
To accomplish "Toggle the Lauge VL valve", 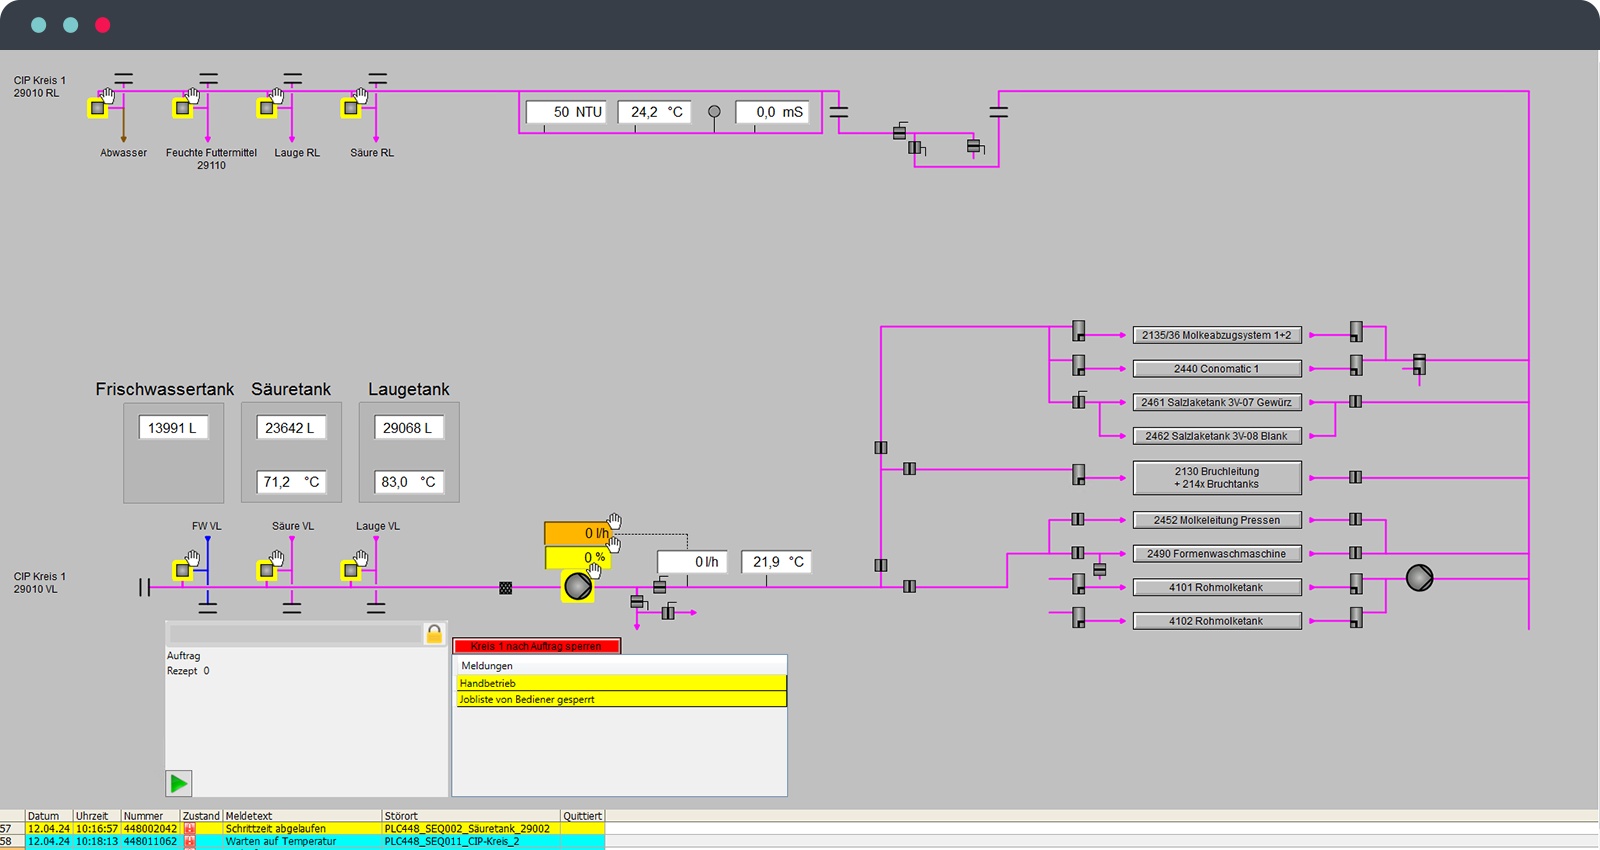I will click(351, 570).
